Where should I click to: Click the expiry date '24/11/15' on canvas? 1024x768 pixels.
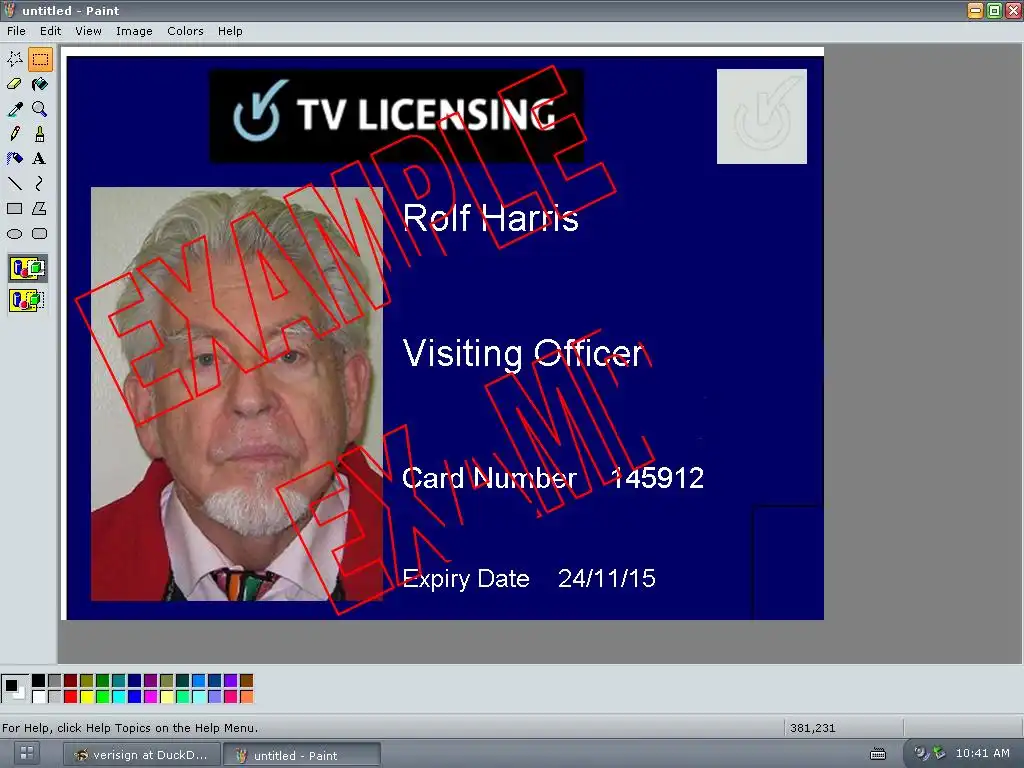point(607,579)
